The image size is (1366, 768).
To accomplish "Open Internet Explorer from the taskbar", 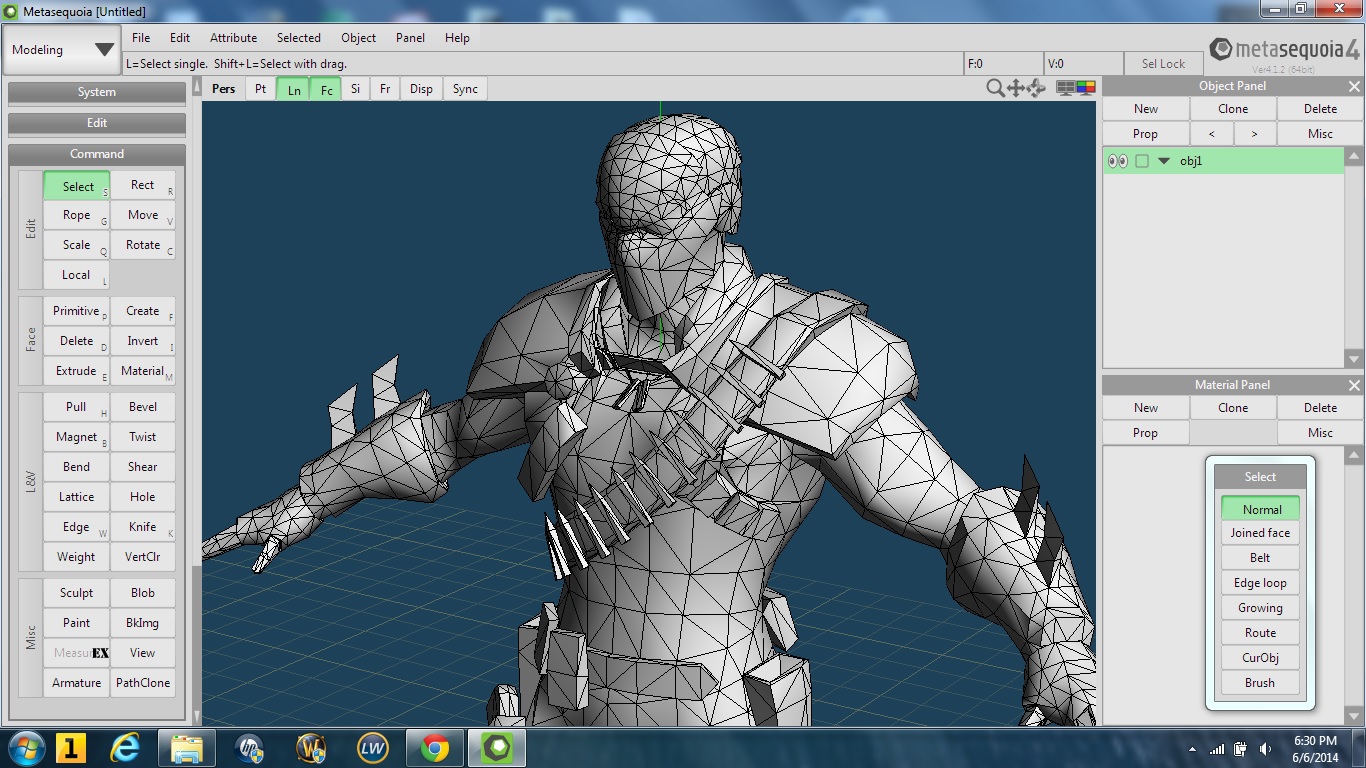I will 125,748.
